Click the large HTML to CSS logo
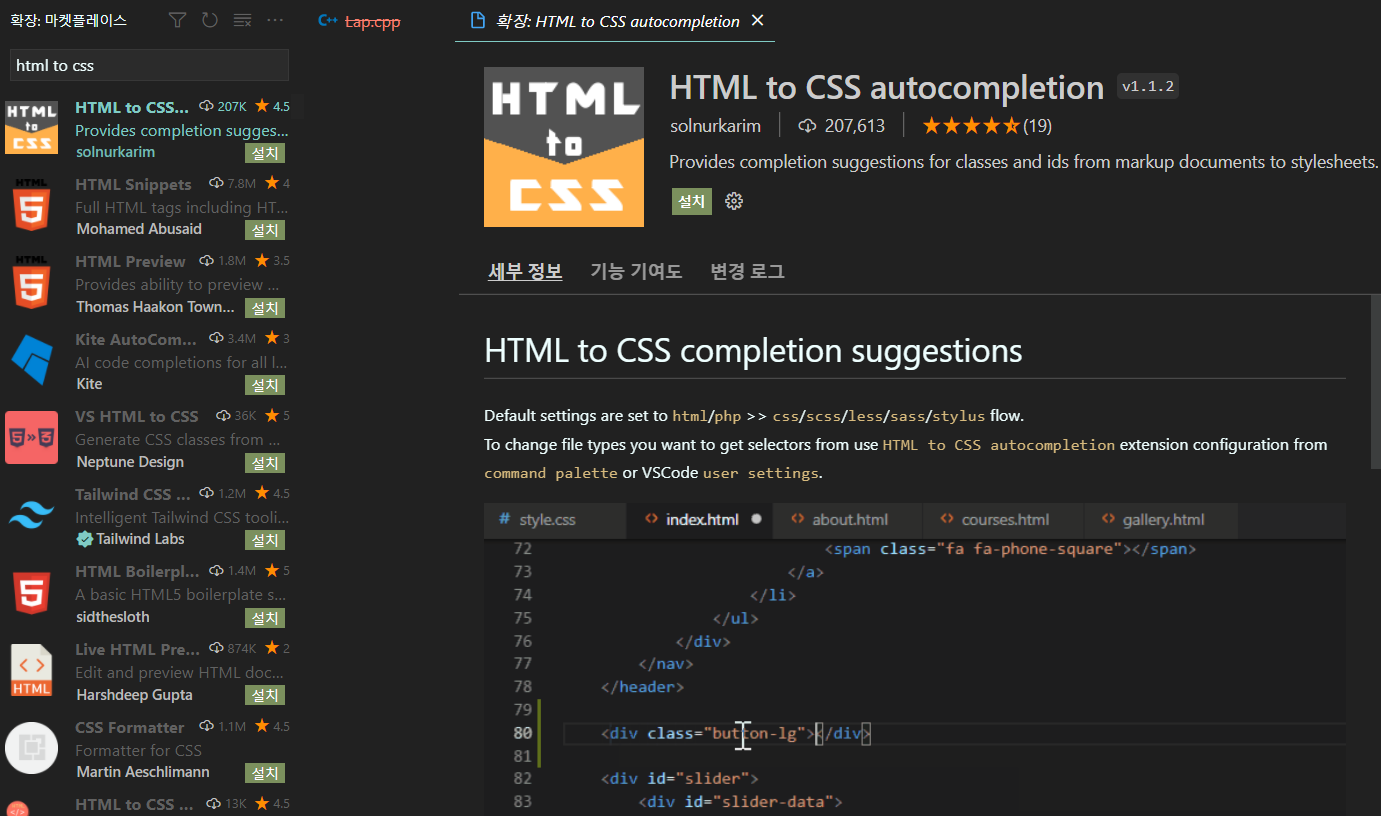 tap(564, 147)
